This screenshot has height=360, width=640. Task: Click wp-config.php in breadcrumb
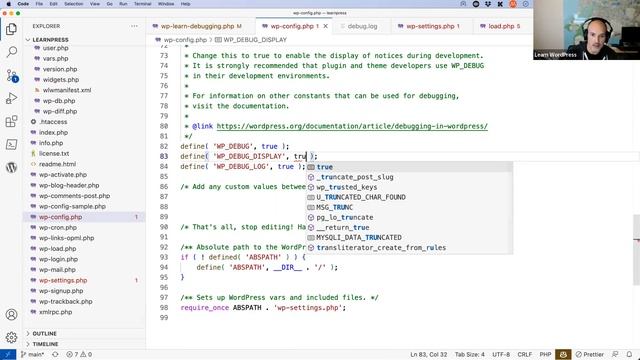pos(185,40)
